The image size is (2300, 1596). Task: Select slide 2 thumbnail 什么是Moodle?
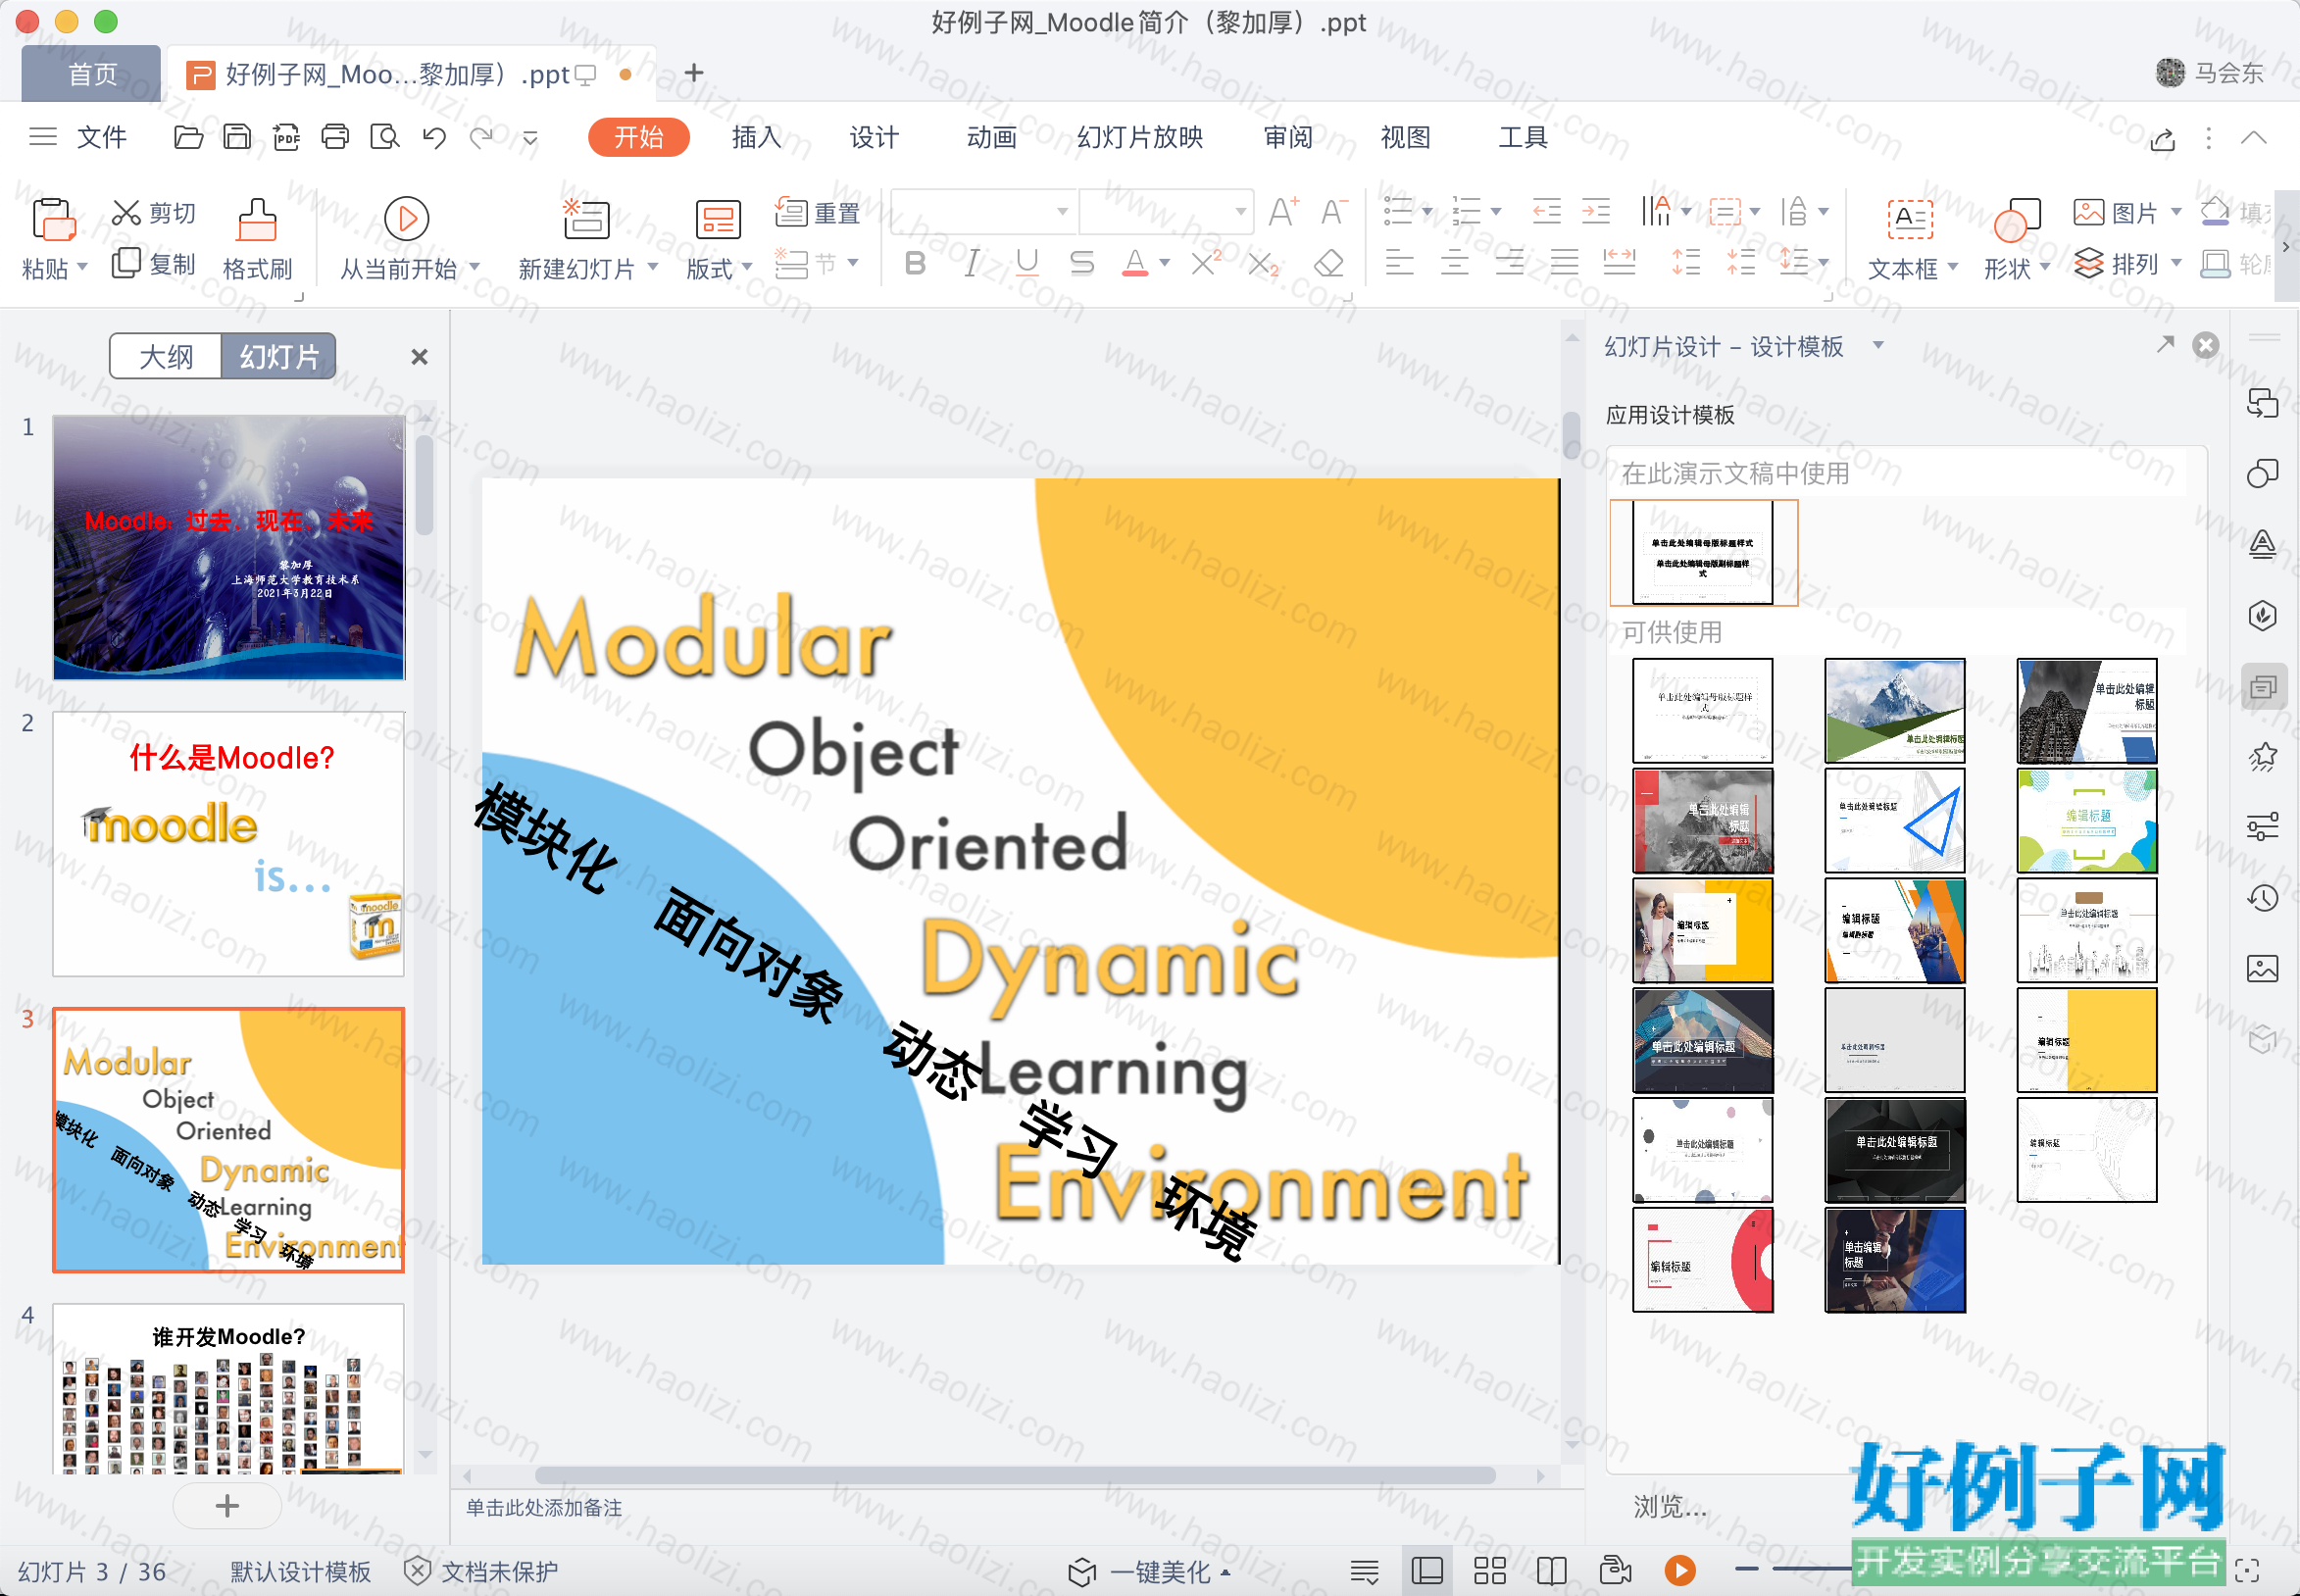229,844
